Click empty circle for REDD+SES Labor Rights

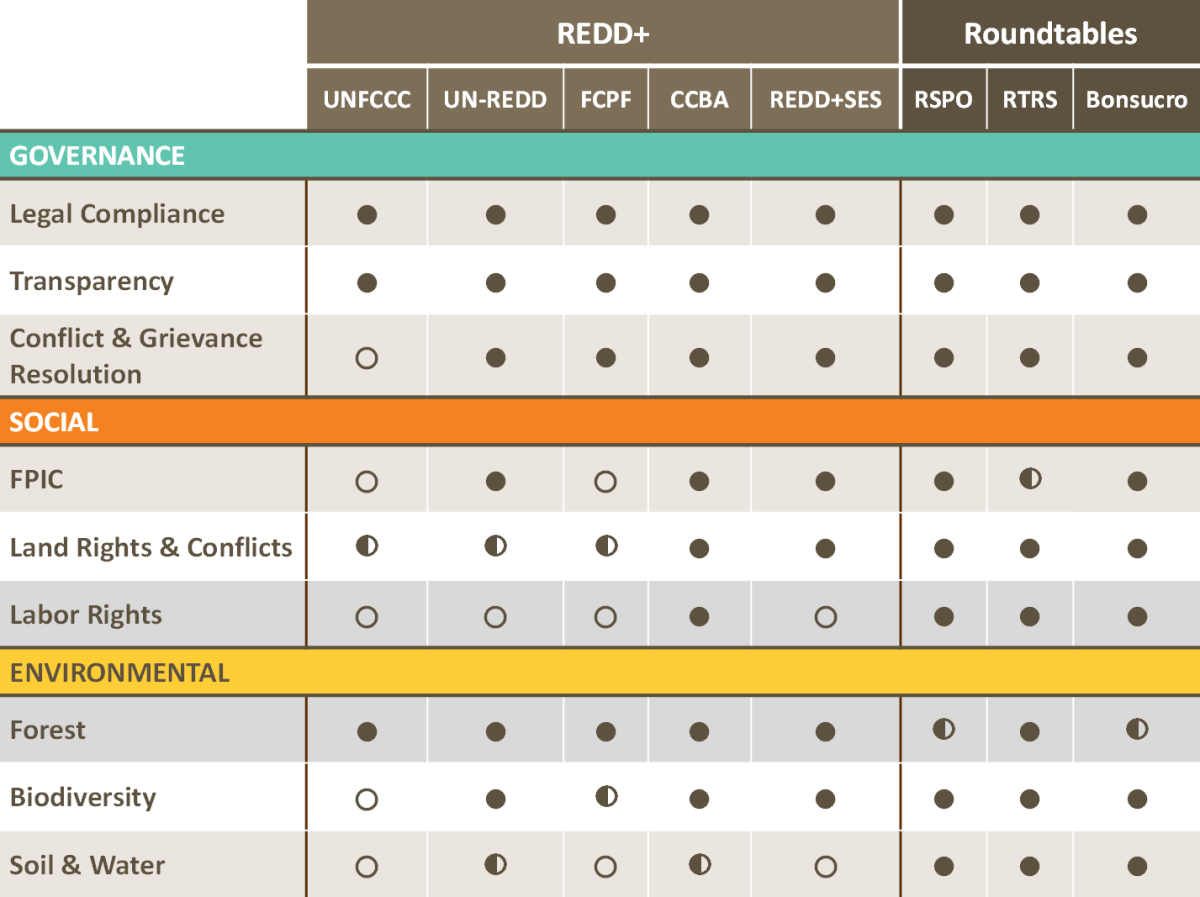click(x=825, y=617)
